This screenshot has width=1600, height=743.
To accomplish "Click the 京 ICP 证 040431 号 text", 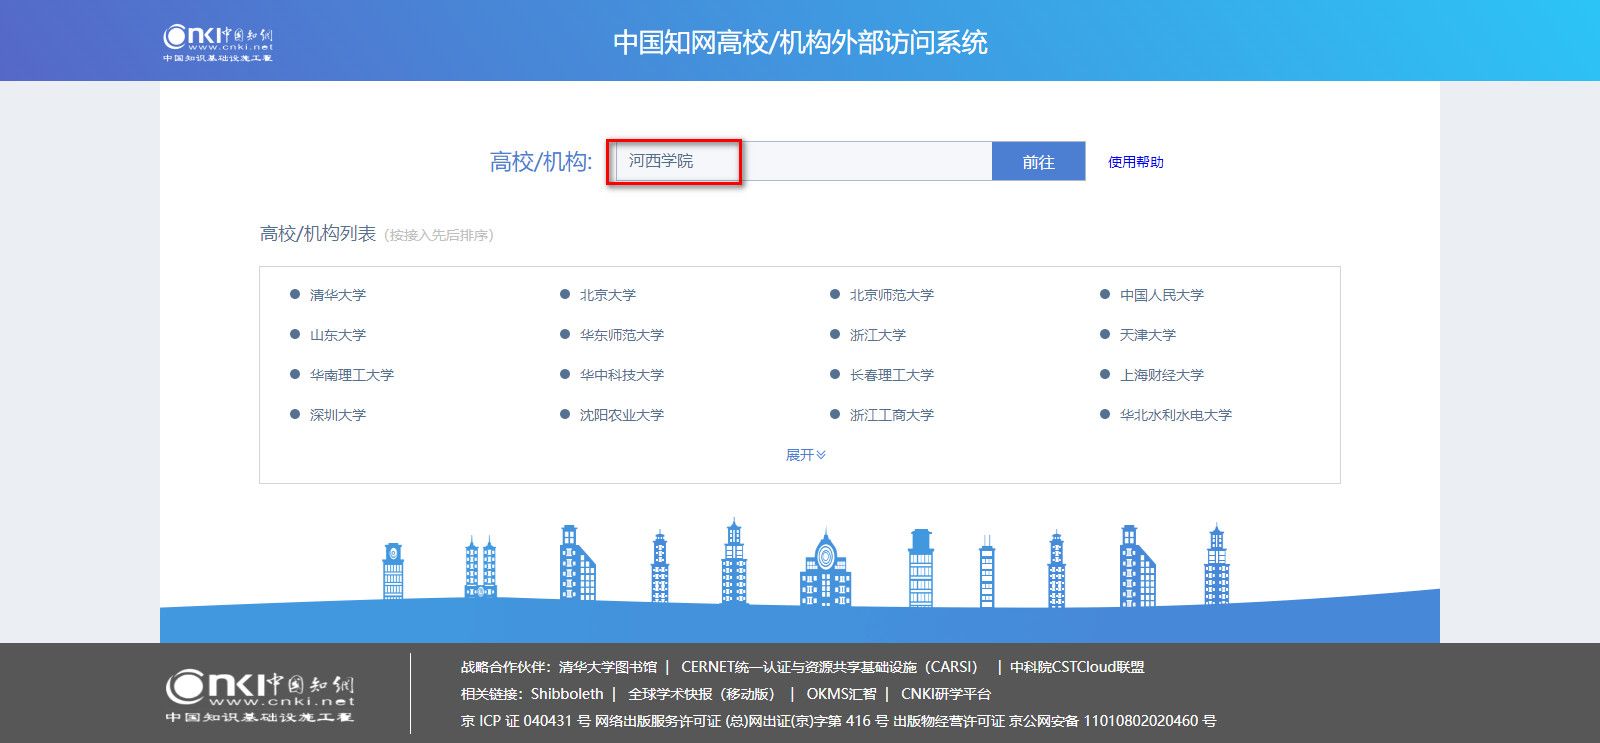I will [526, 721].
